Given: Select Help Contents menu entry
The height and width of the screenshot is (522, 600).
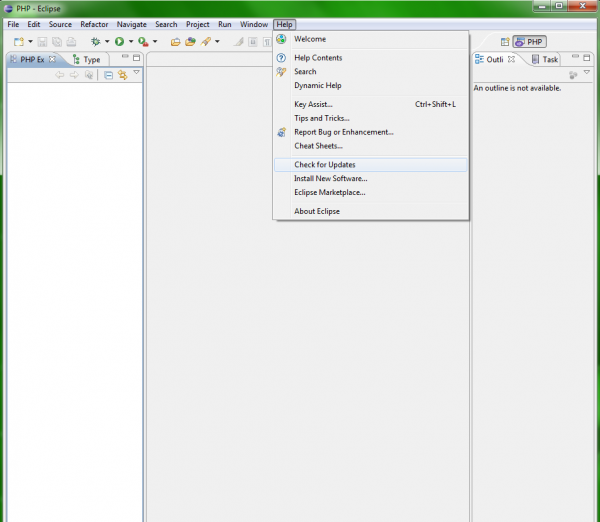Looking at the screenshot, I should coord(370,58).
